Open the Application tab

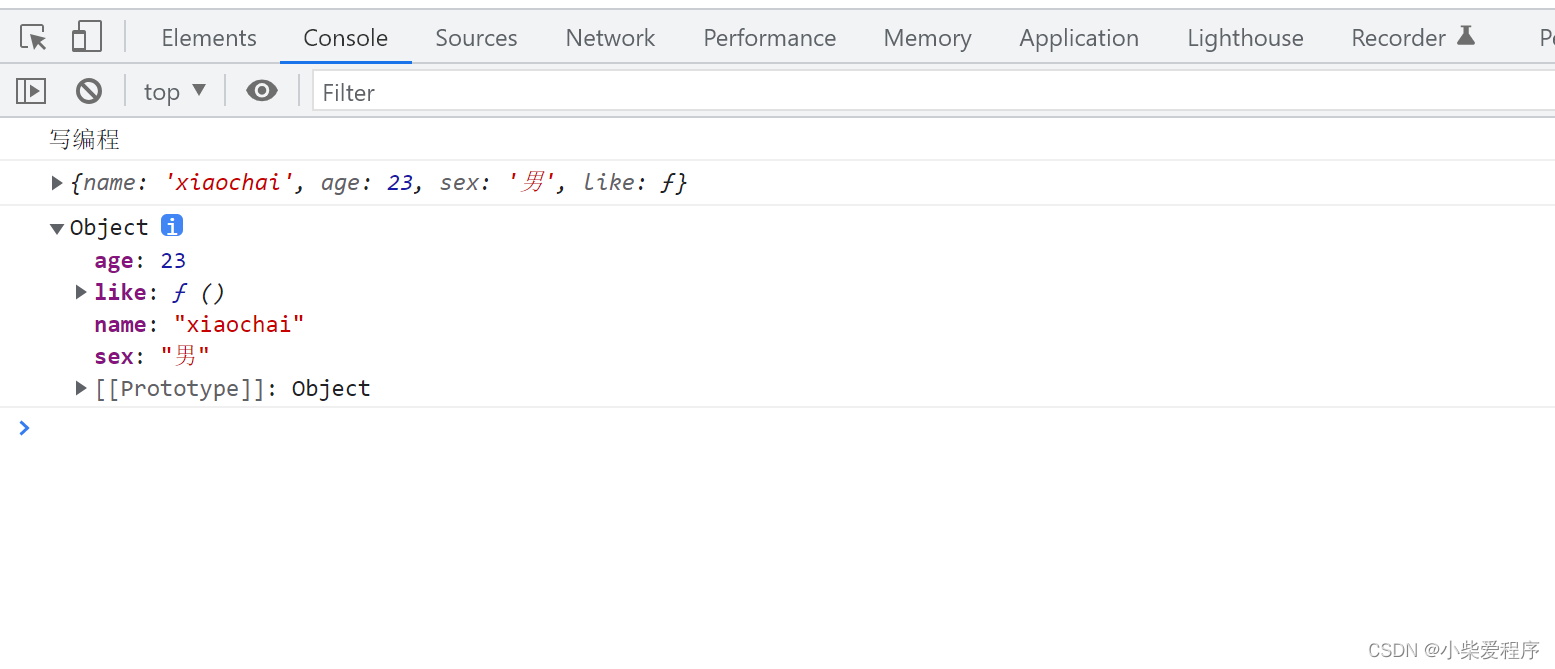(x=1079, y=38)
